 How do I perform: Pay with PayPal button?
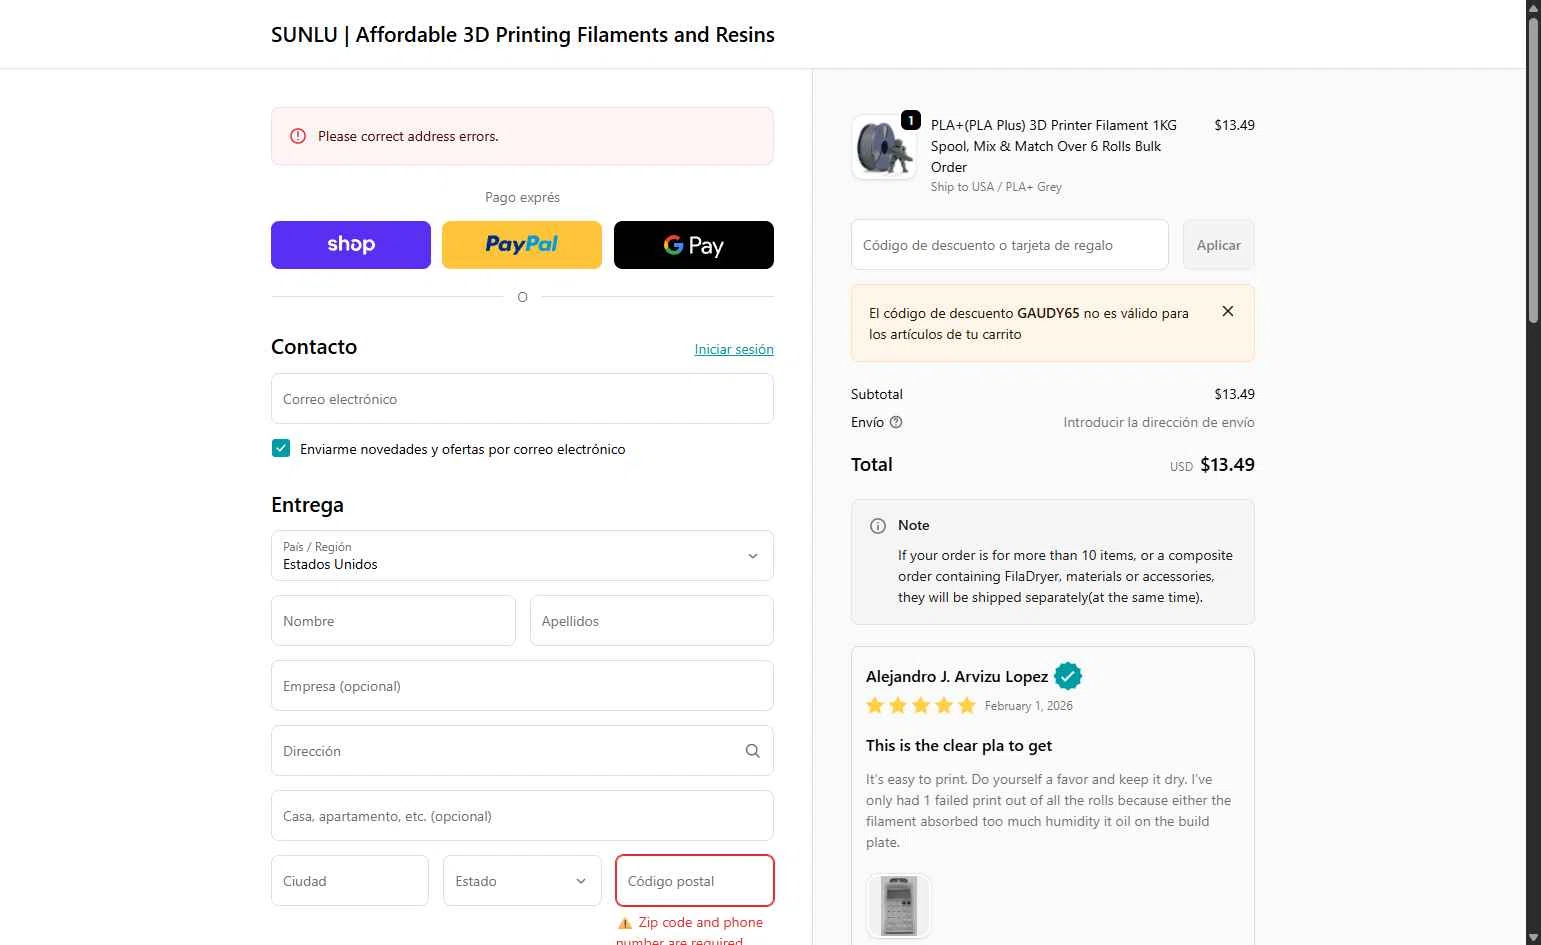point(522,245)
